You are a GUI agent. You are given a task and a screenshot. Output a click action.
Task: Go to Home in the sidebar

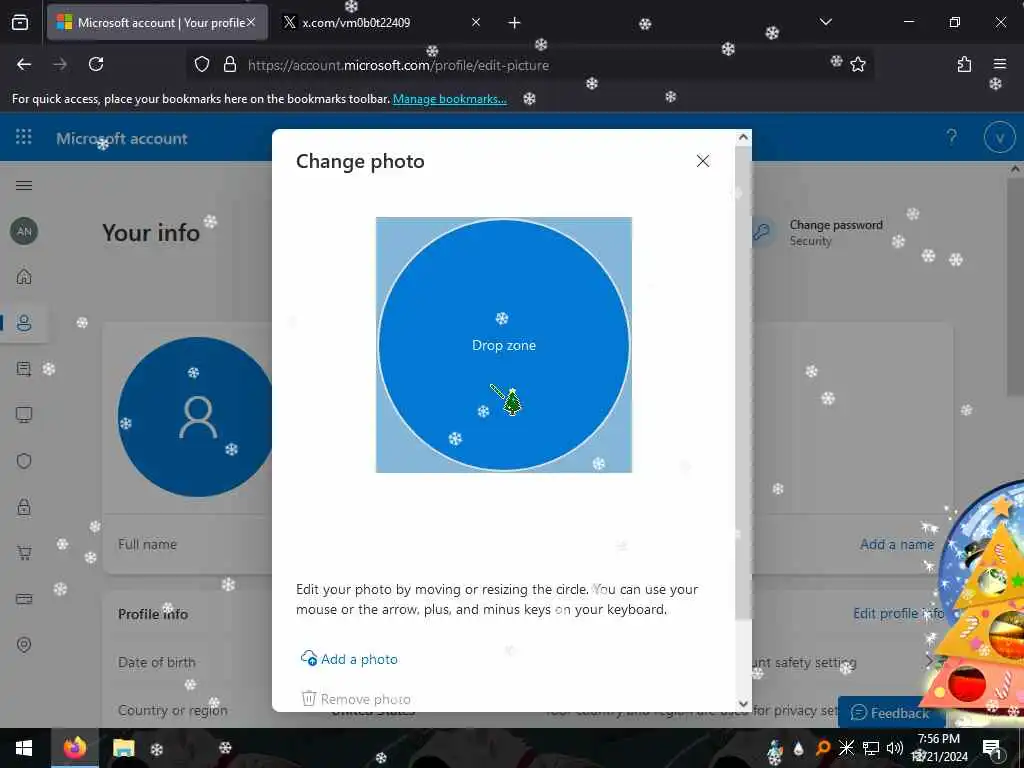pos(24,276)
